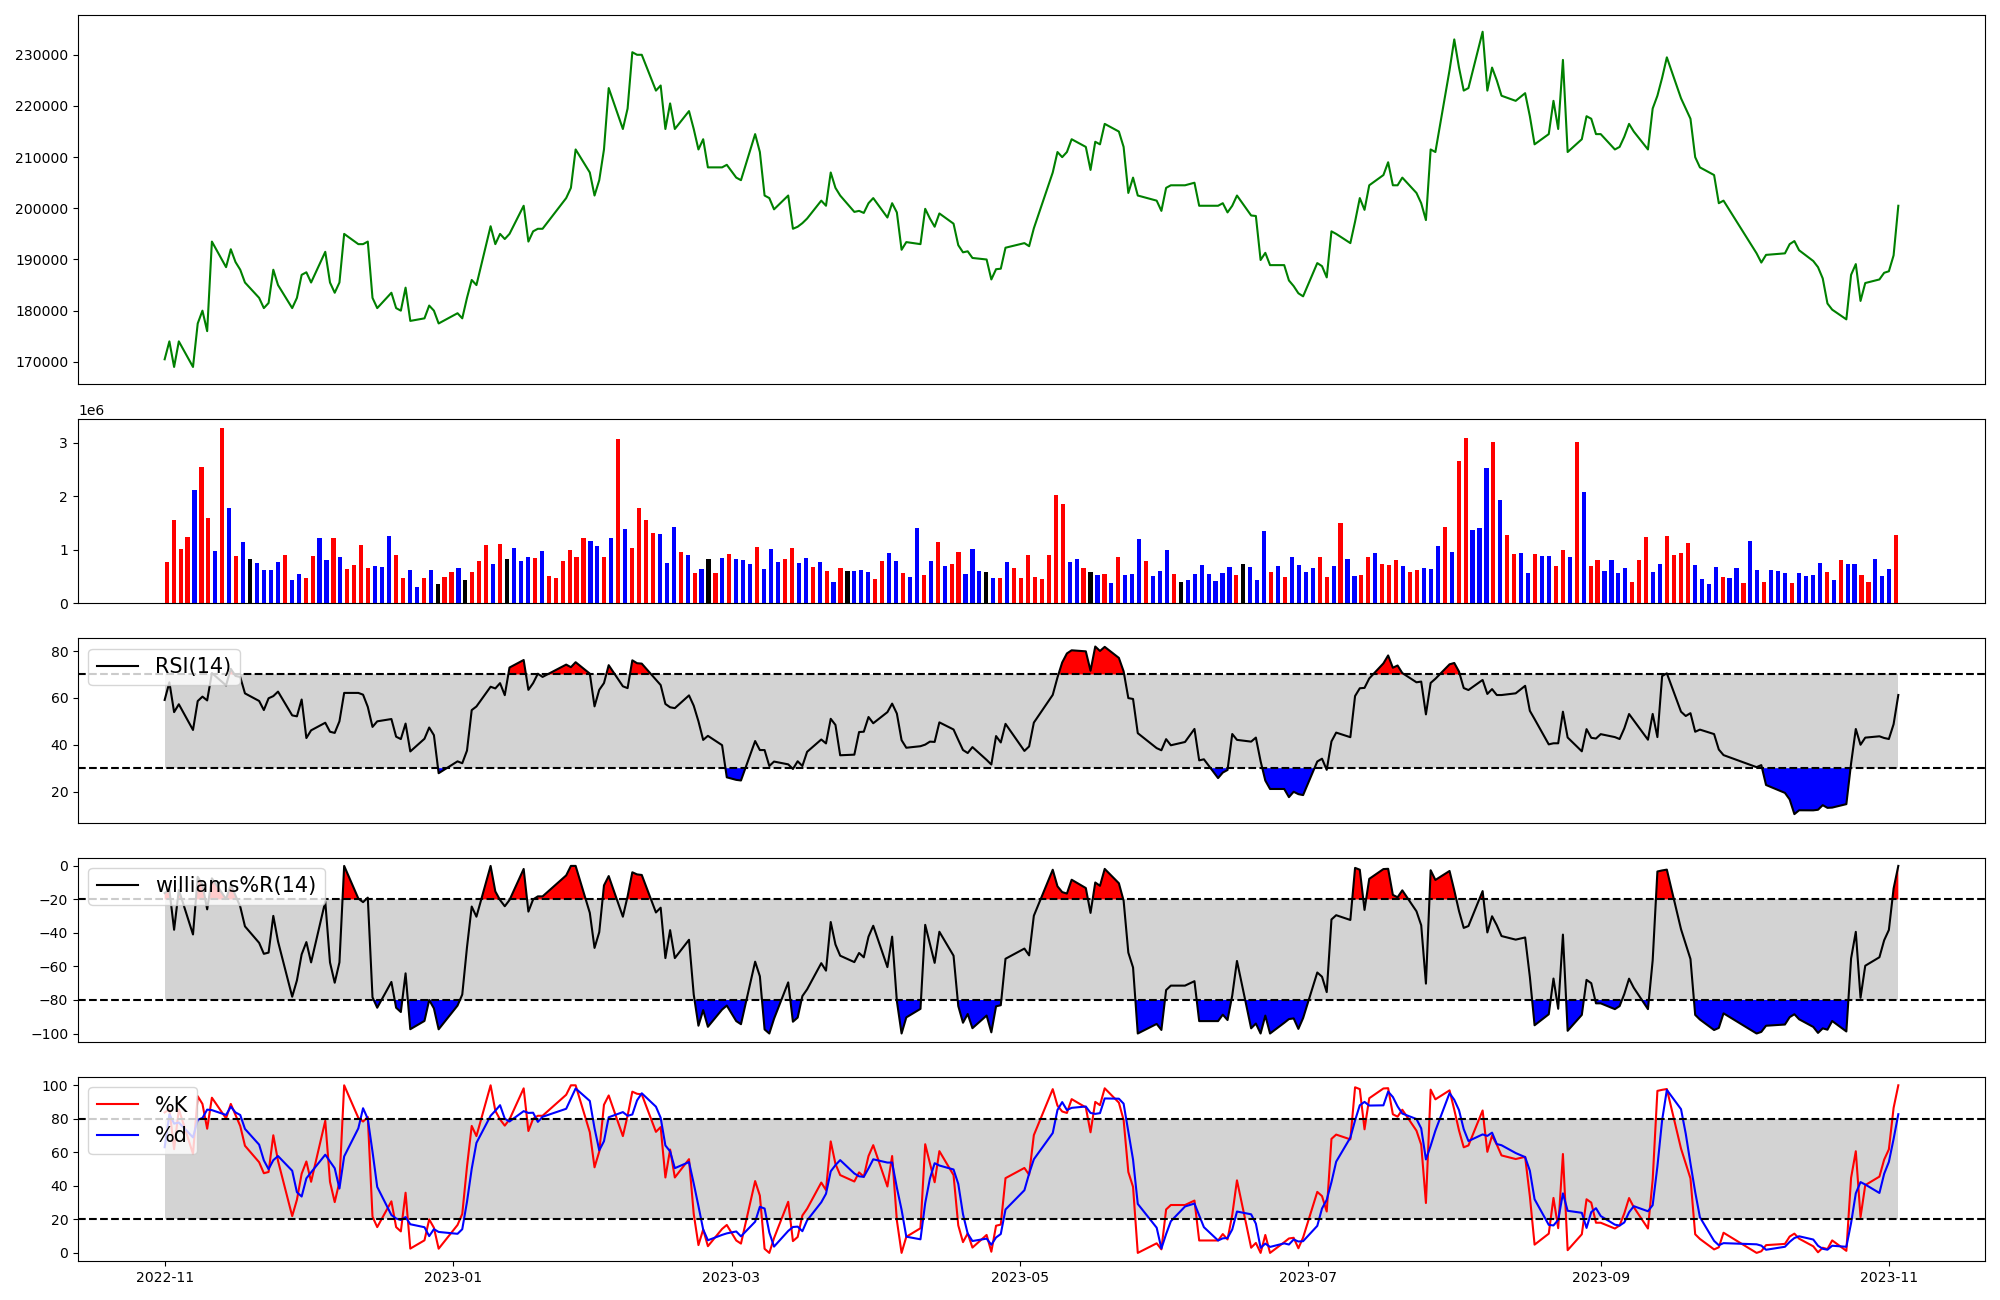
Task: Click the 230000 price axis tick label
Action: 41,55
